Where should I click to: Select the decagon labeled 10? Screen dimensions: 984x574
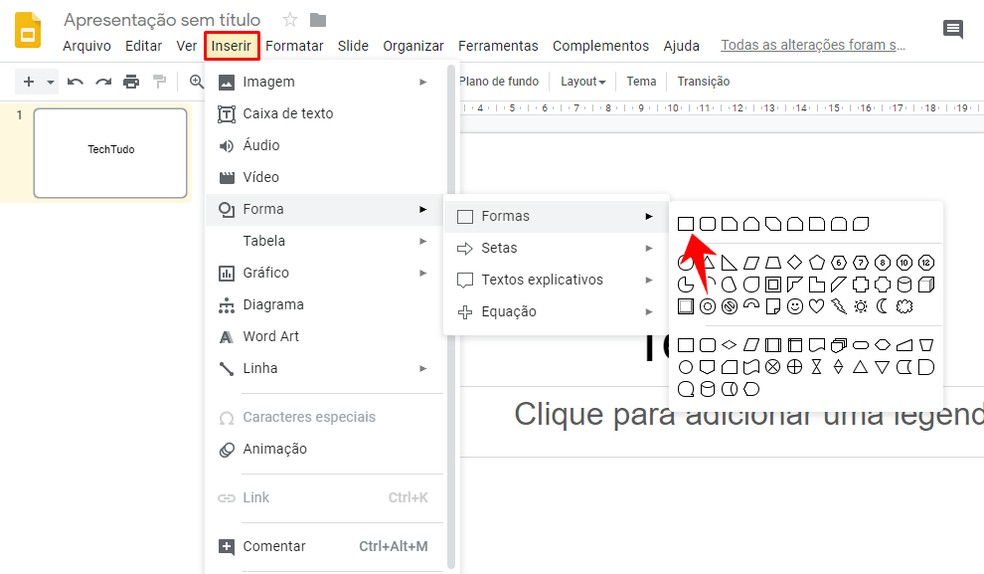coord(904,262)
